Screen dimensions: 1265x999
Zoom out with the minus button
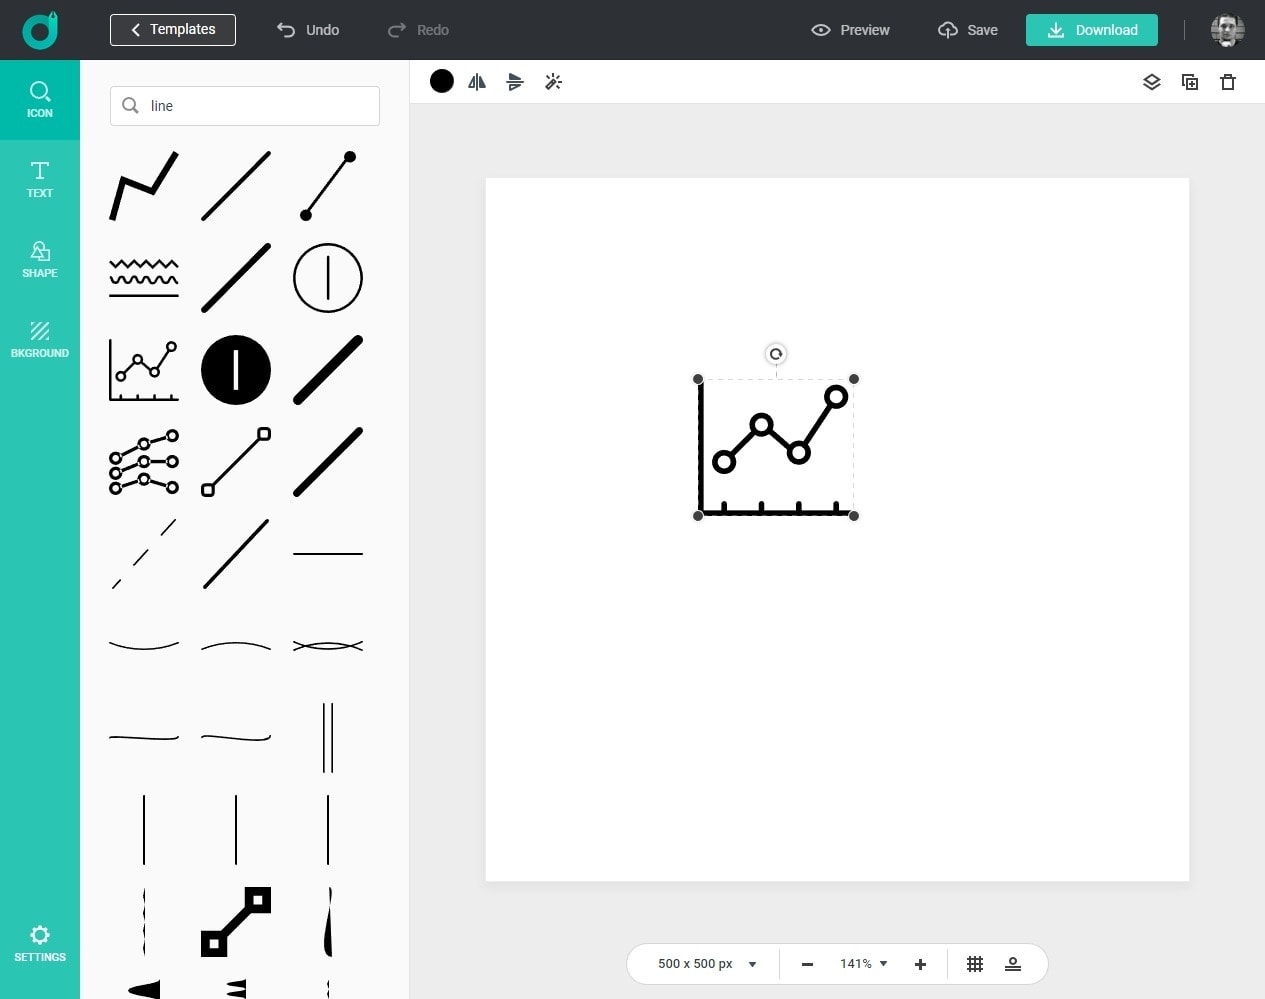[x=807, y=964]
